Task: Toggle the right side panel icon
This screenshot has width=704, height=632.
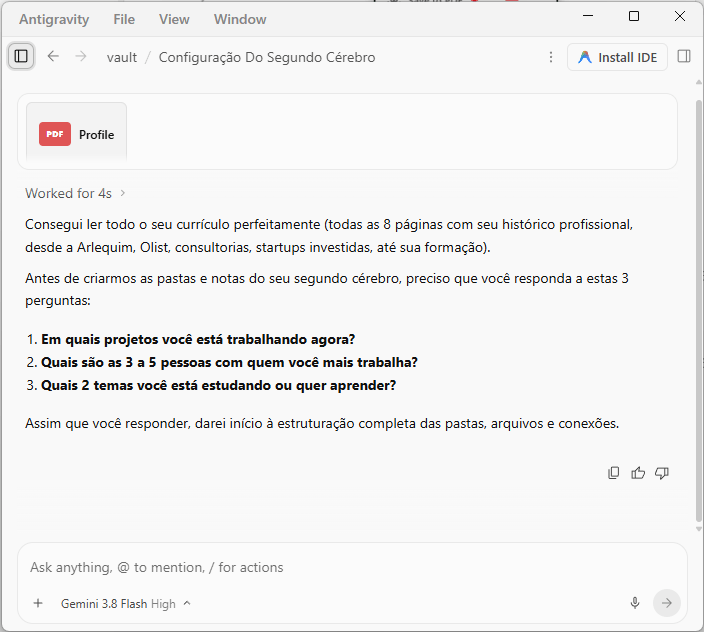Action: coord(684,57)
